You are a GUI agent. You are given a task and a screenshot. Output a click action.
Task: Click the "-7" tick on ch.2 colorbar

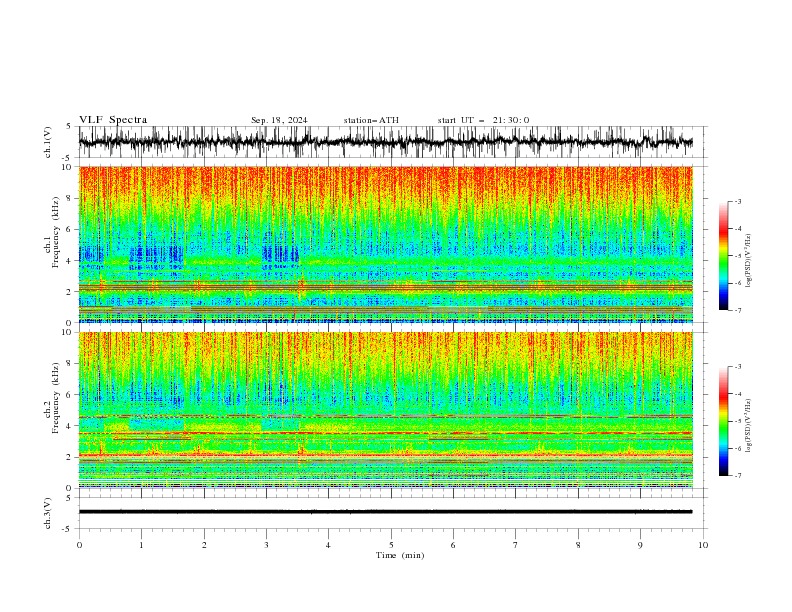738,476
